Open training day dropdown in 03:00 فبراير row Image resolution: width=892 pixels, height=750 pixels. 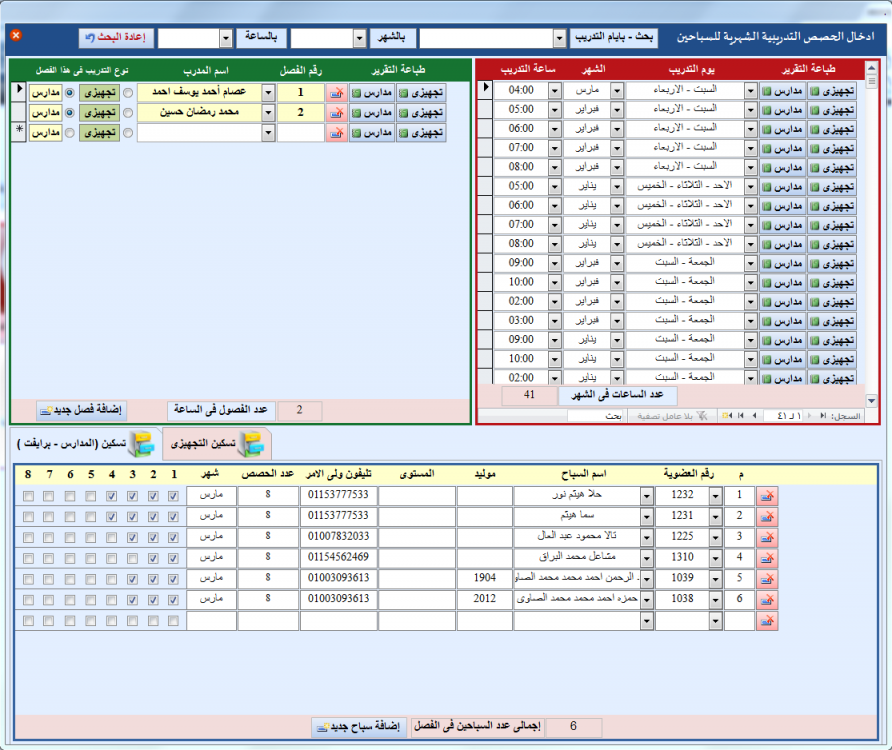click(751, 322)
